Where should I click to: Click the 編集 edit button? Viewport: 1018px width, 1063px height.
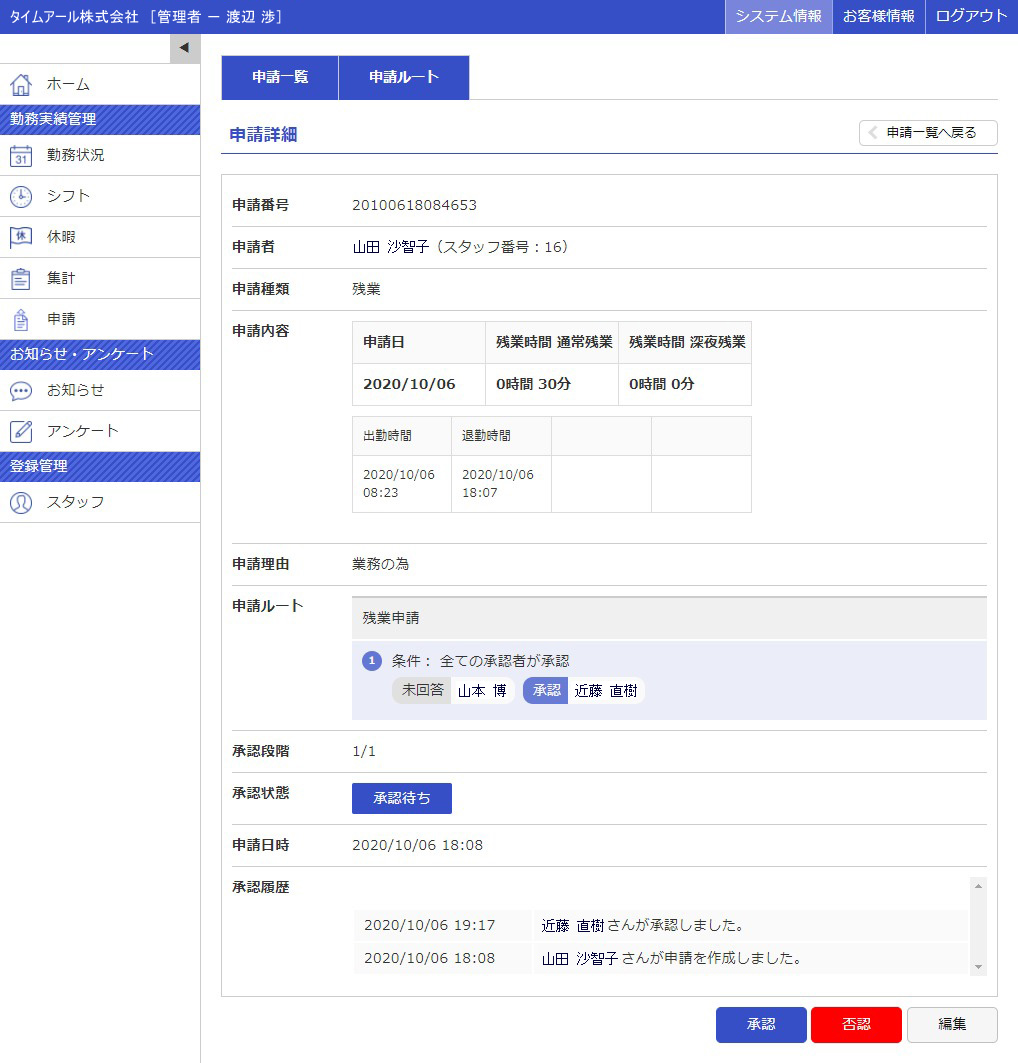tap(952, 1024)
